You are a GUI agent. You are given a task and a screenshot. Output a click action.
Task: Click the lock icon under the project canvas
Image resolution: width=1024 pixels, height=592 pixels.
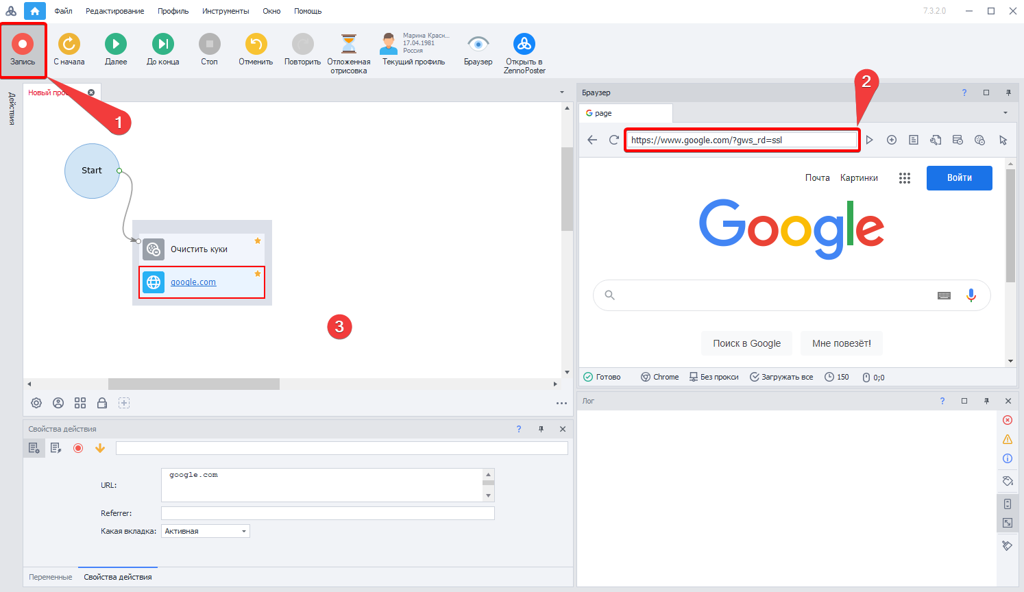pyautogui.click(x=100, y=403)
